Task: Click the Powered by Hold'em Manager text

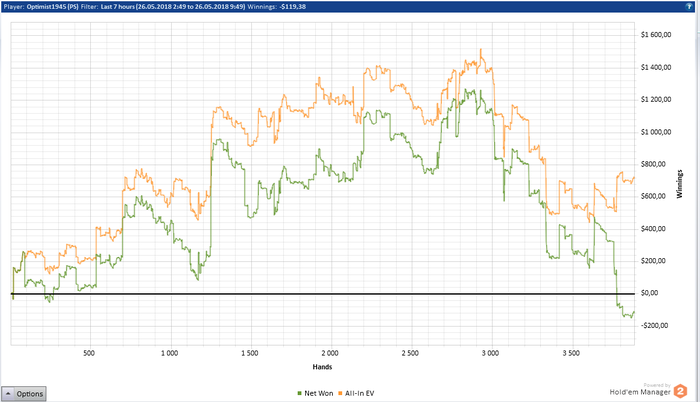Action: (640, 389)
